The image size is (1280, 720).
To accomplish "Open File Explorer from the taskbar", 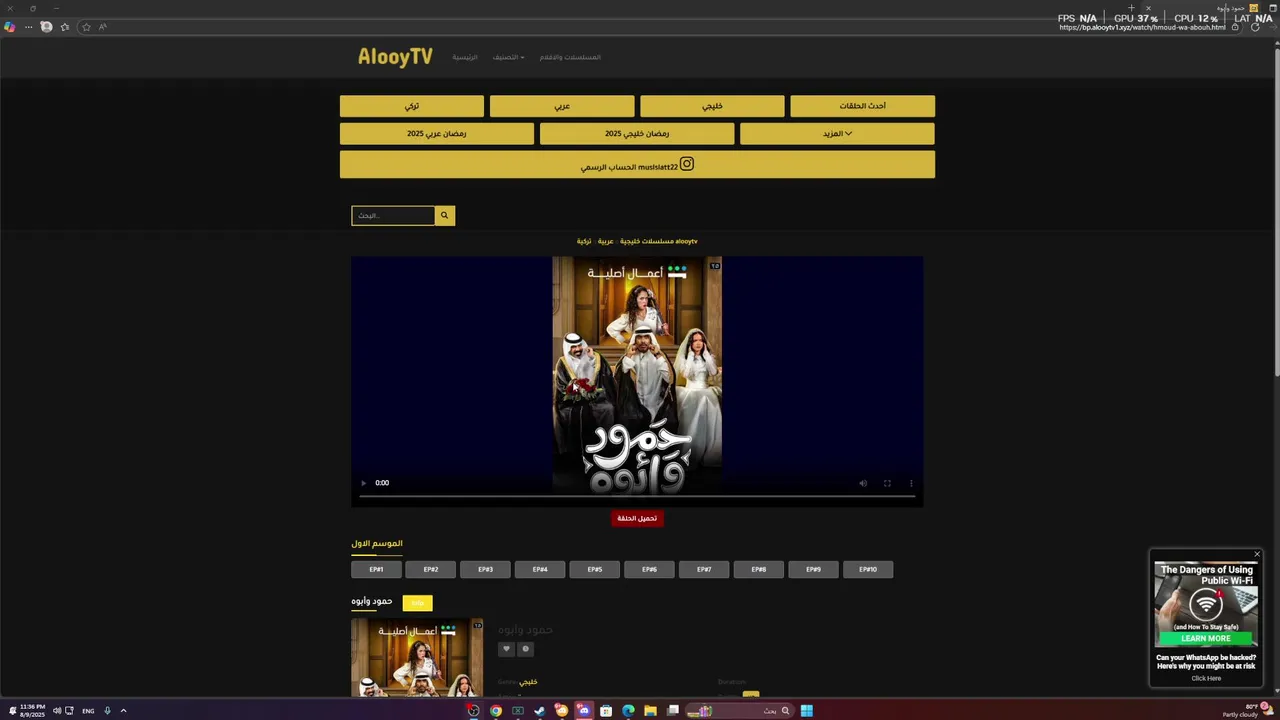I will click(x=650, y=711).
